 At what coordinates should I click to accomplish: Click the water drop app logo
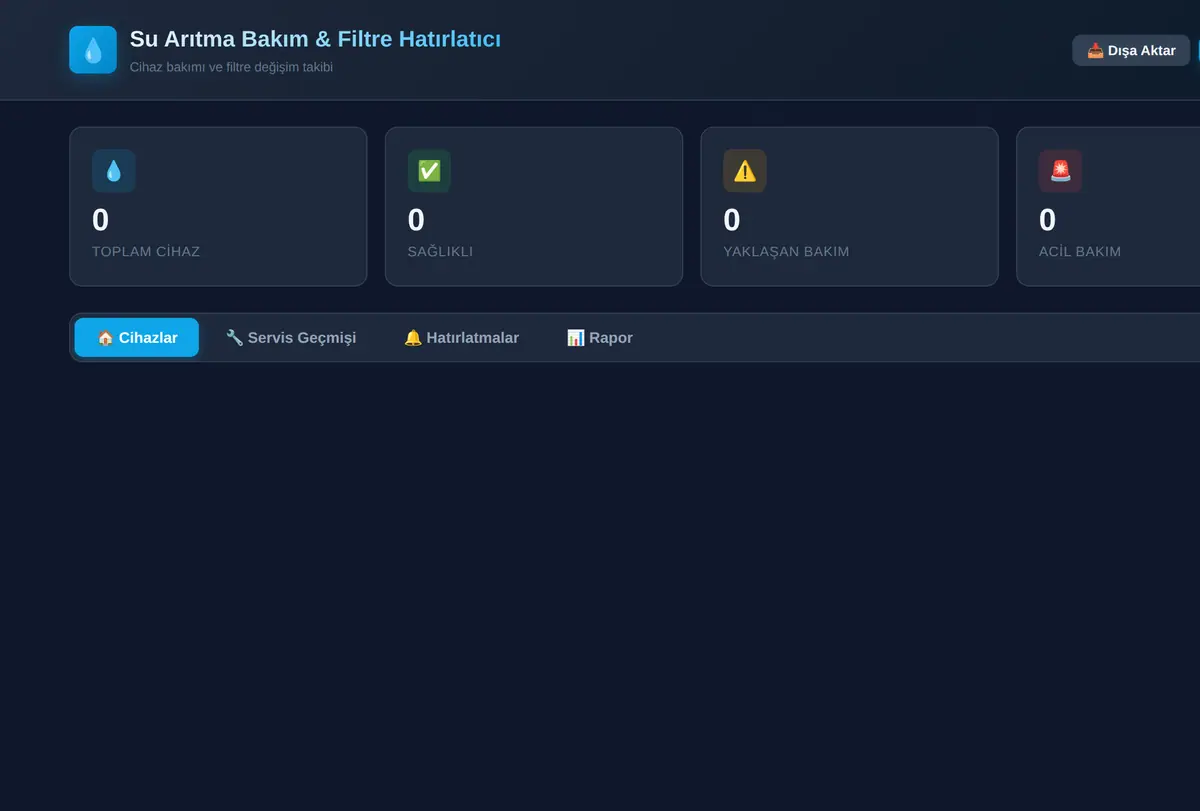tap(93, 50)
